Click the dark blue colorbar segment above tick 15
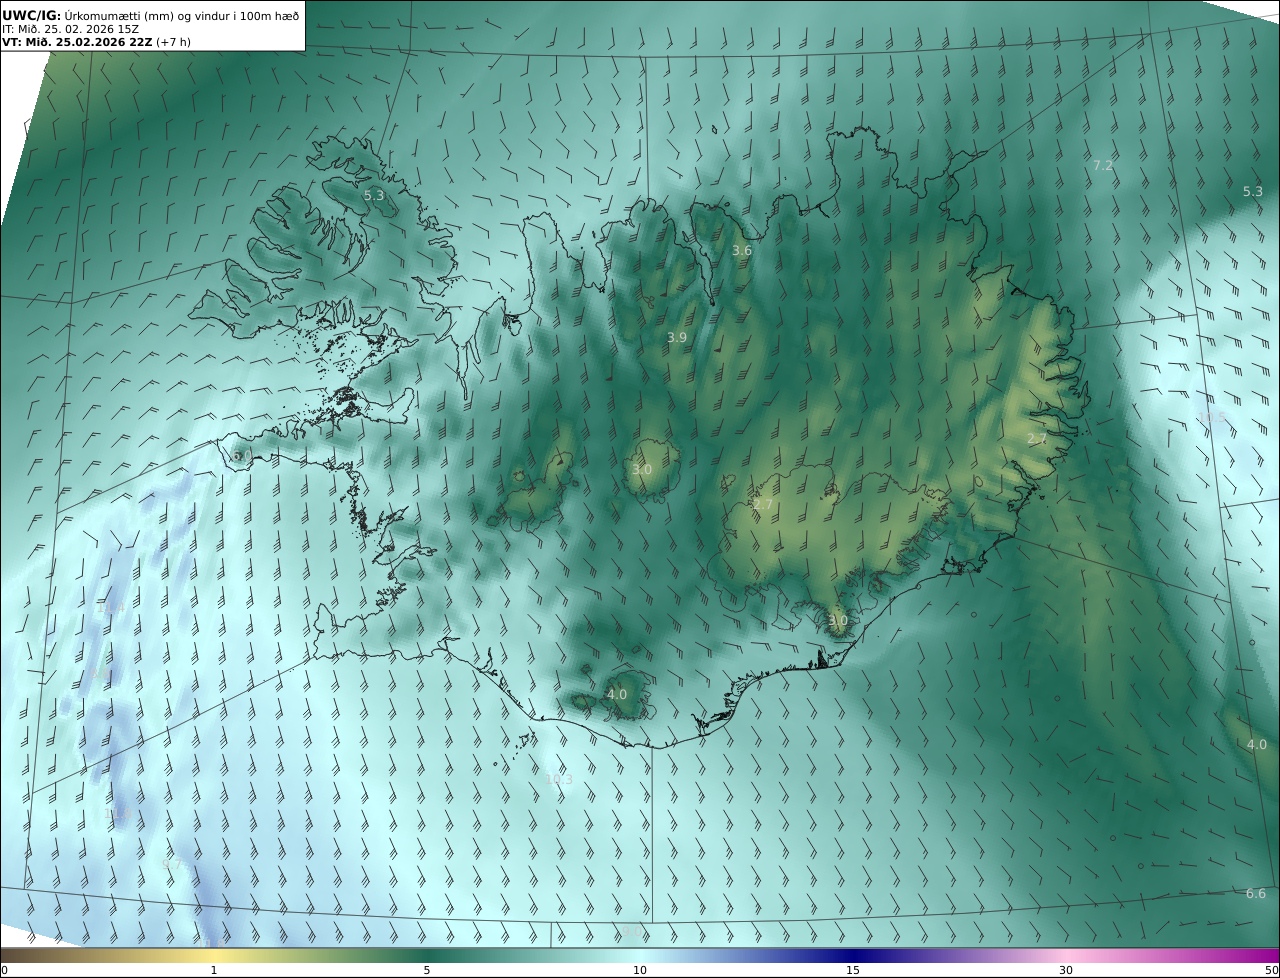Viewport: 1280px width, 978px height. point(853,956)
